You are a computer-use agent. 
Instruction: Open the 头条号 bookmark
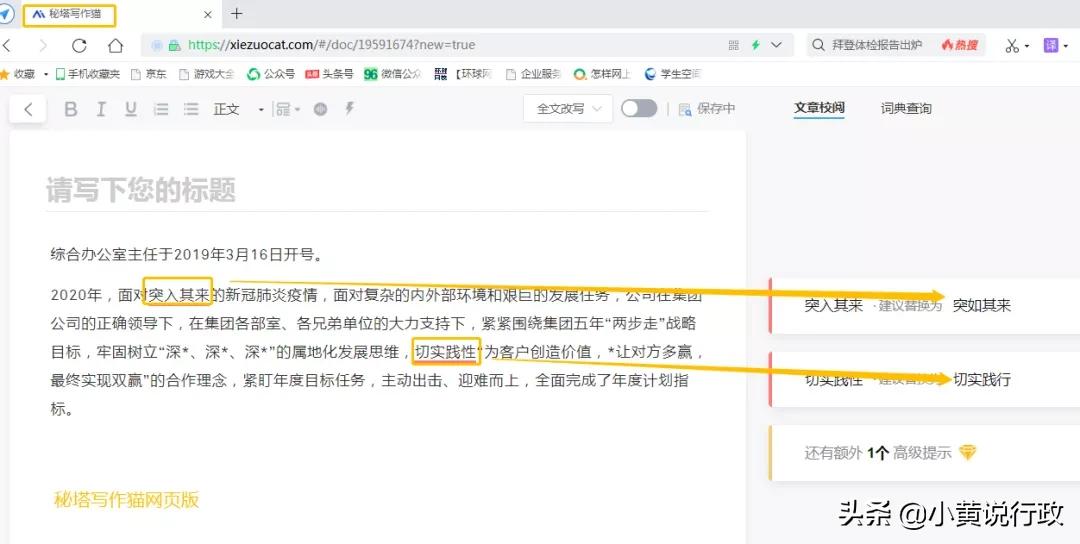tap(329, 74)
